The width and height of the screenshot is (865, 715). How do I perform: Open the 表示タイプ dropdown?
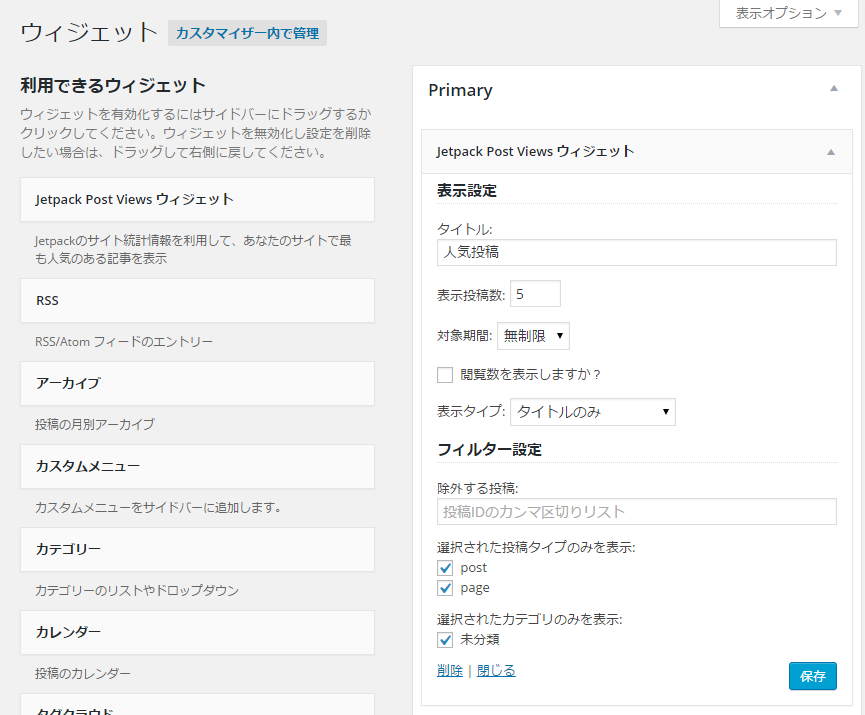[592, 411]
